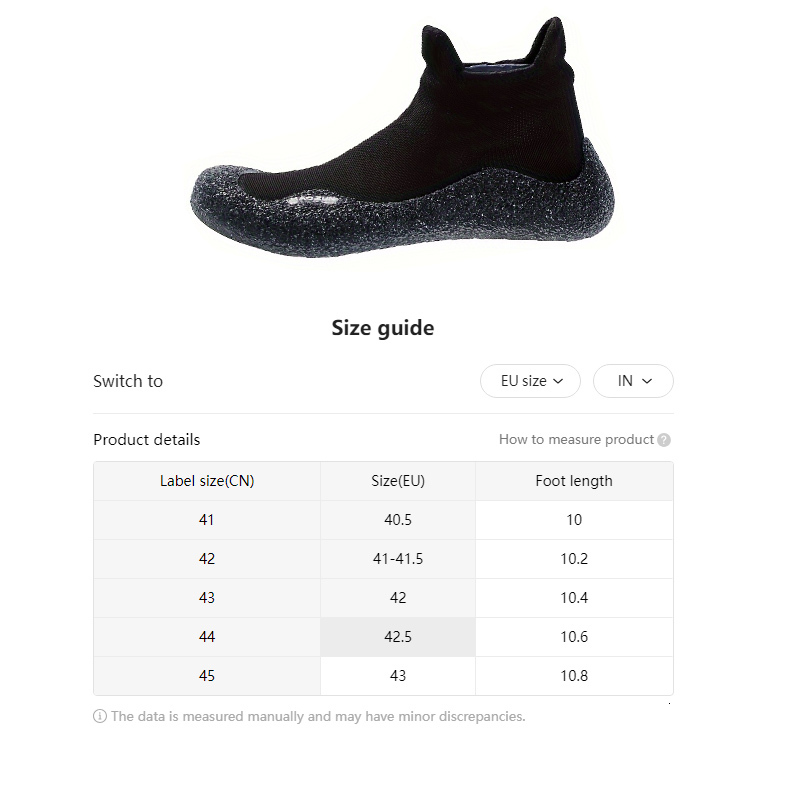The image size is (800, 800).
Task: Select label size 45 cell
Action: coord(207,676)
